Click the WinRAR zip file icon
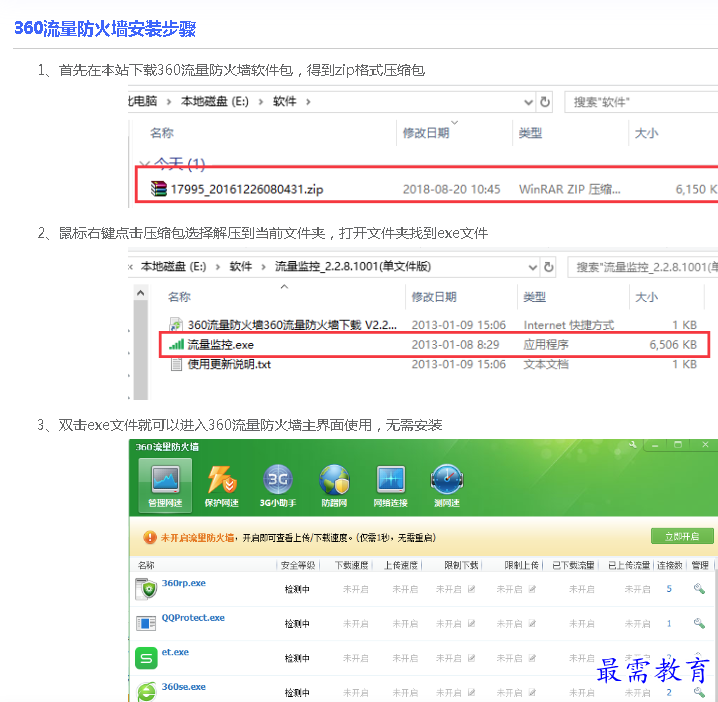718x702 pixels. [159, 188]
